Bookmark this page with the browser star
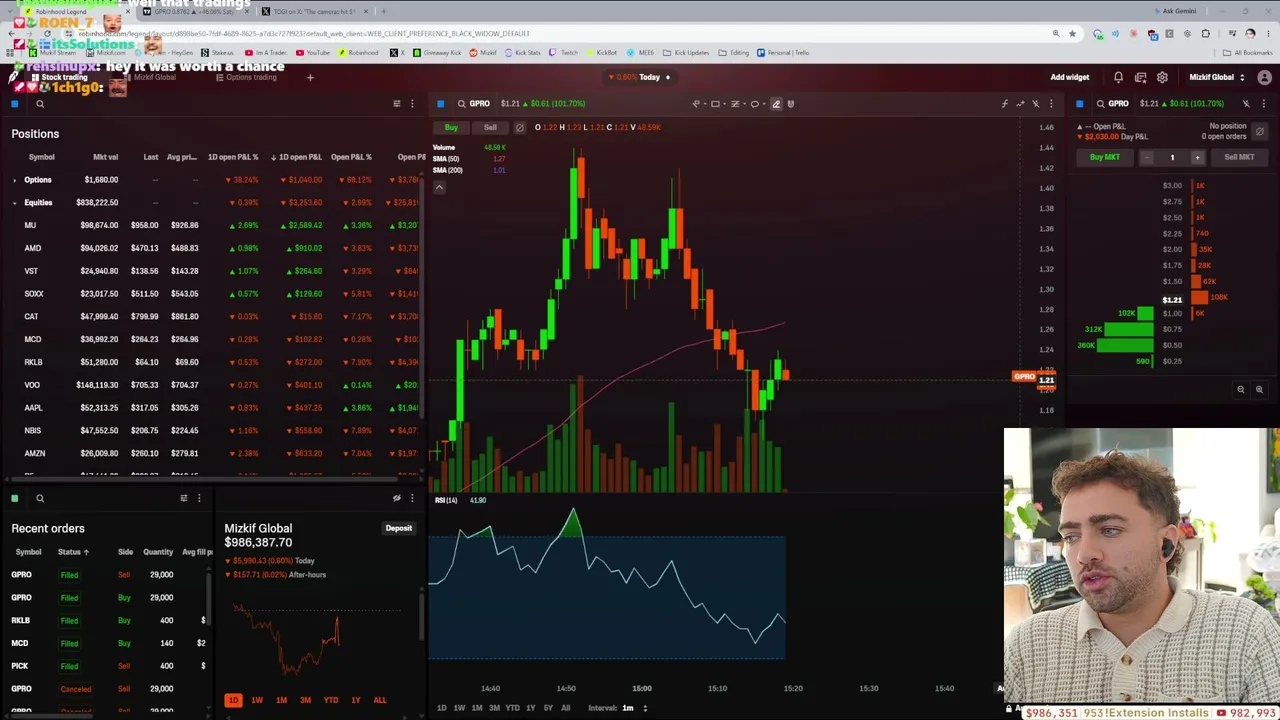 [x=1072, y=34]
